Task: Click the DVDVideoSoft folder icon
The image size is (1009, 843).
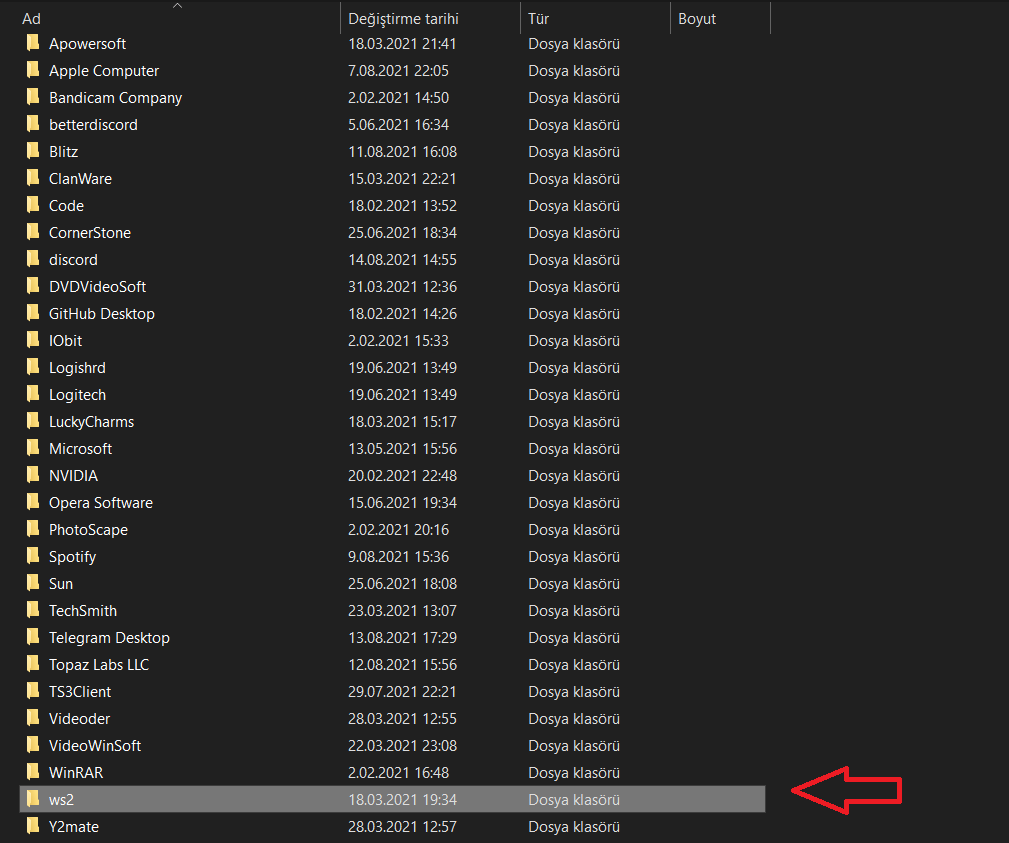Action: pos(33,286)
